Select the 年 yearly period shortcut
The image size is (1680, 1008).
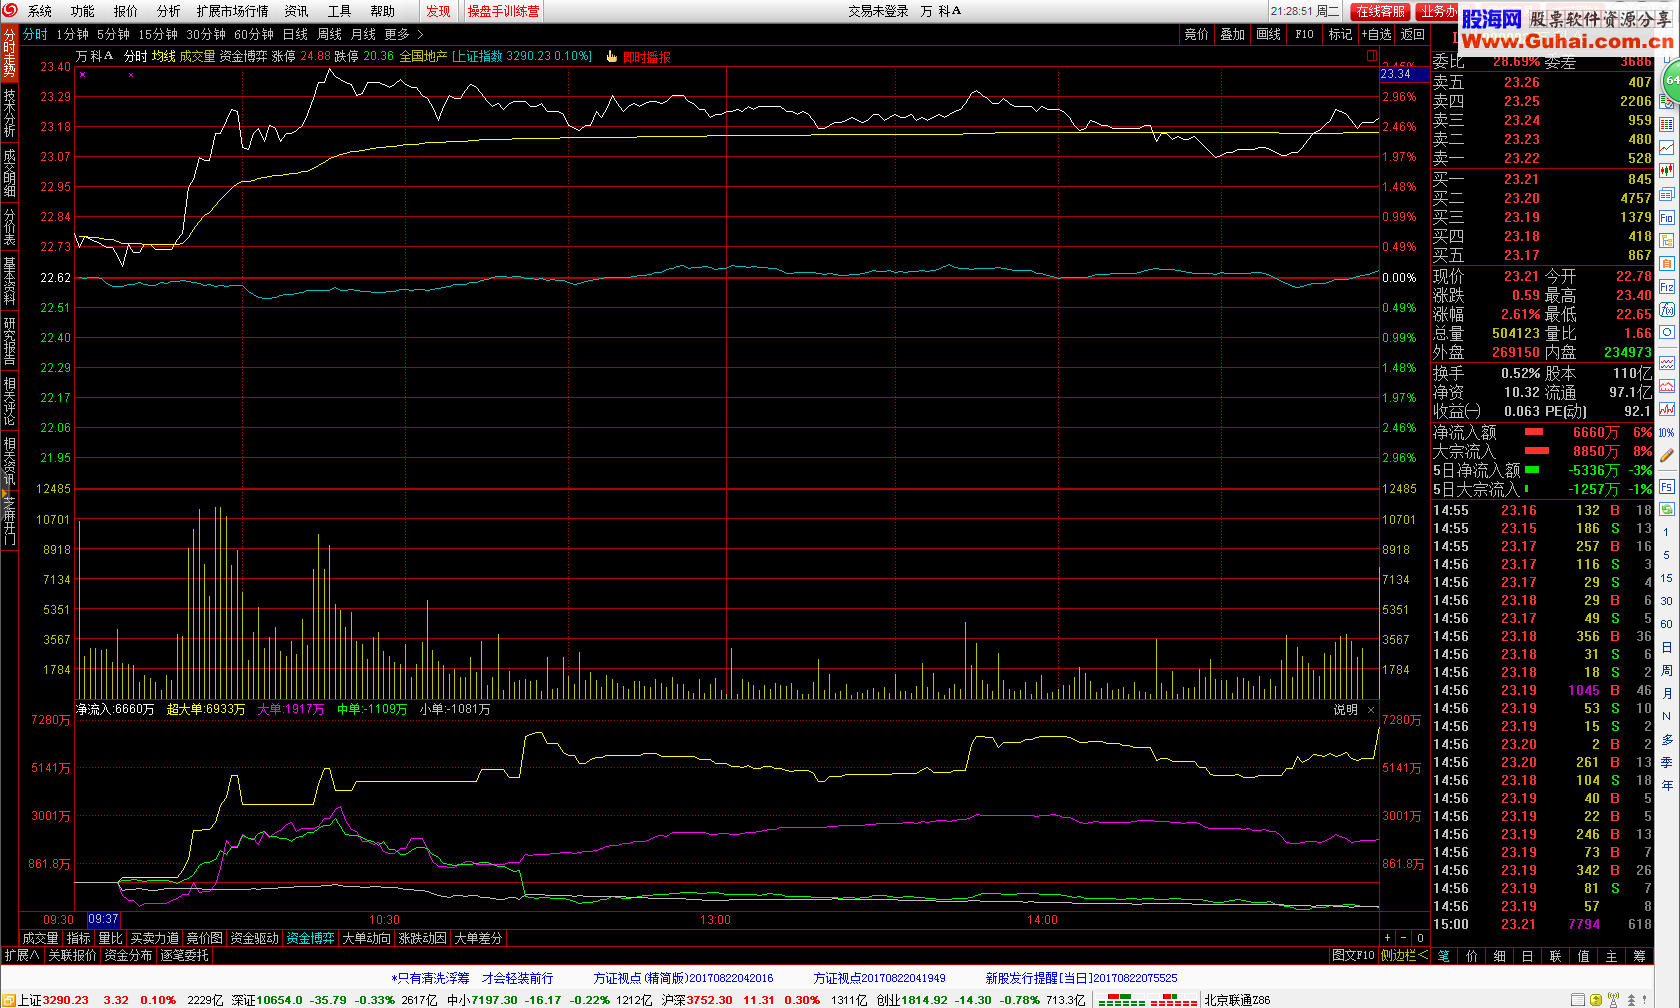coord(1667,785)
